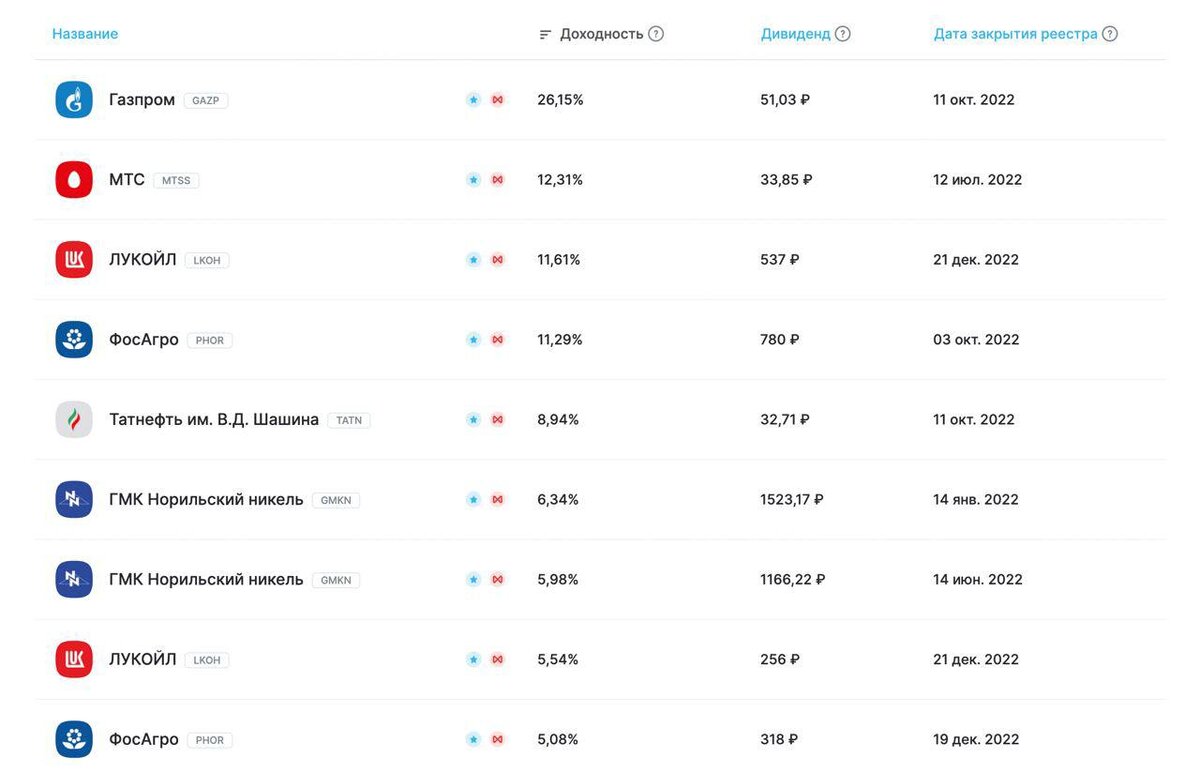
Task: Click the date 19 дек. 2022
Action: pyautogui.click(x=976, y=740)
